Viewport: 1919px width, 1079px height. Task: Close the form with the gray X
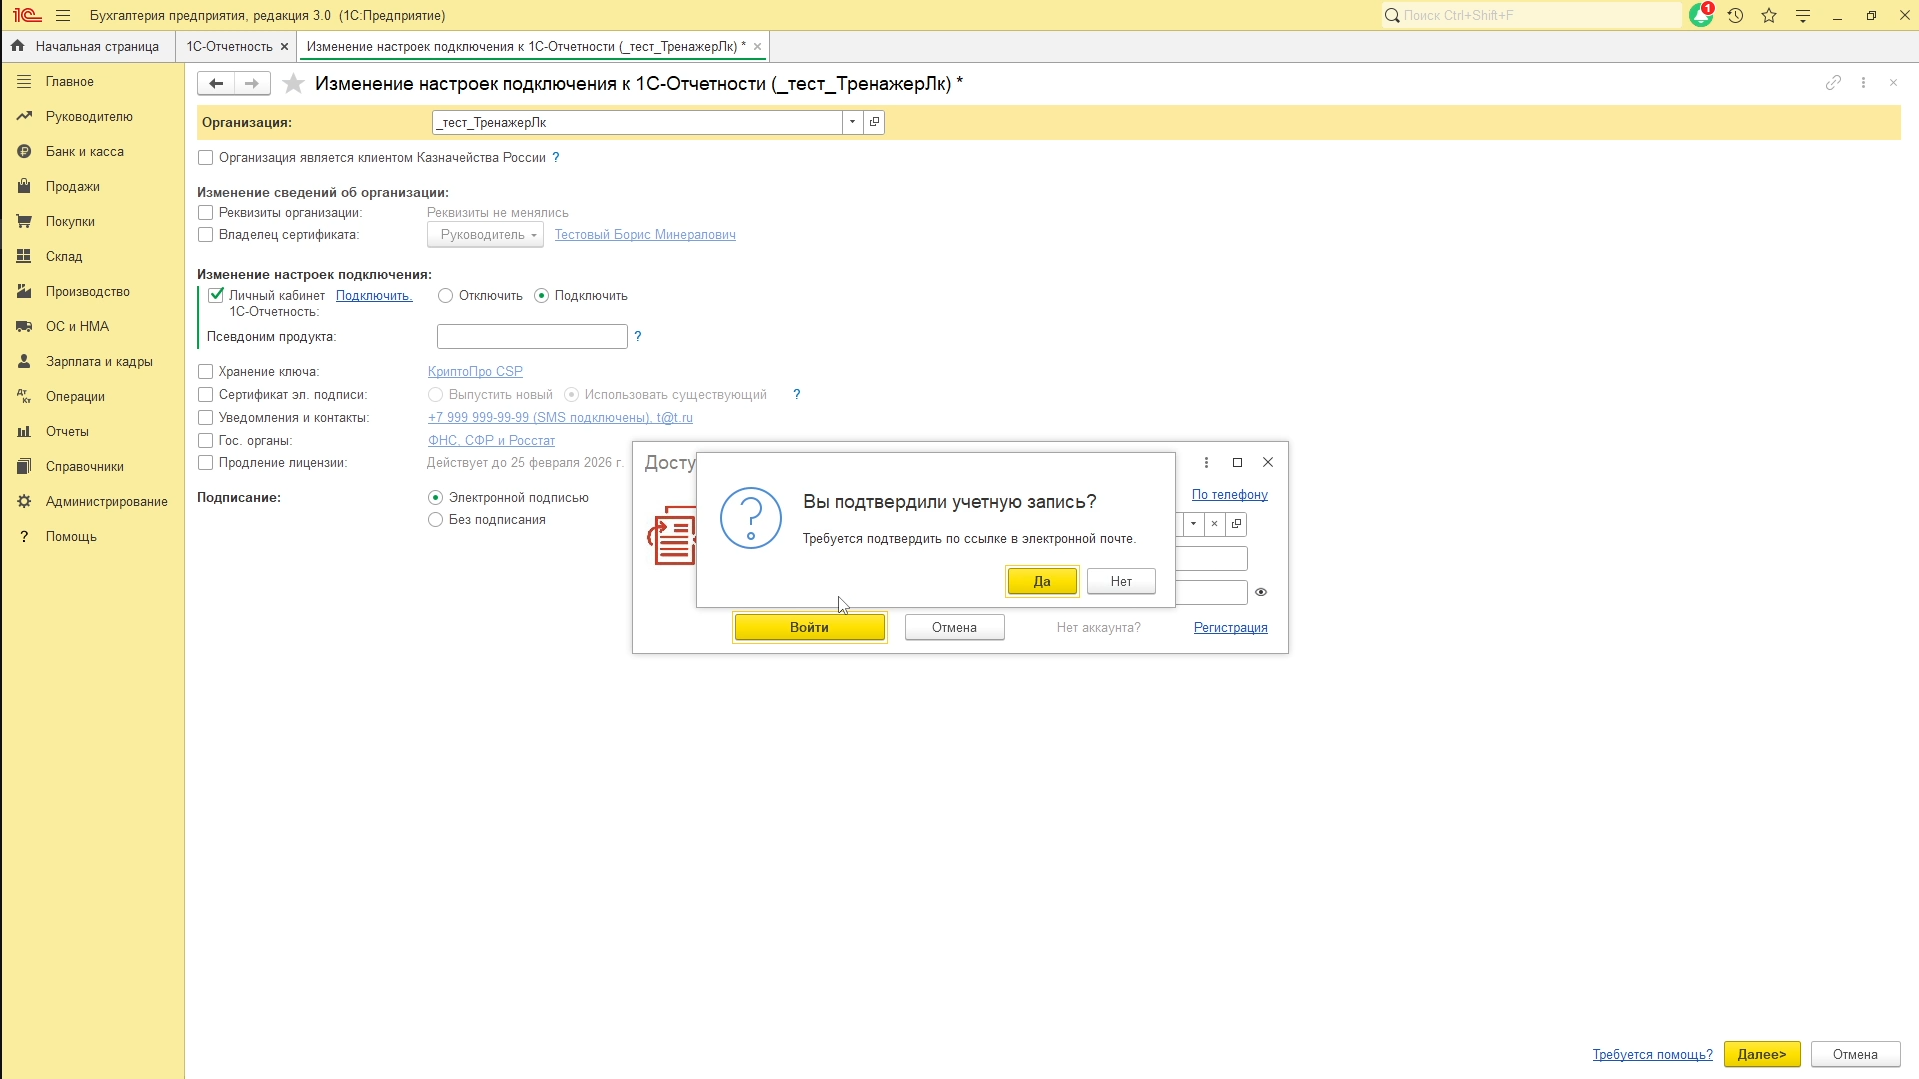(1893, 83)
